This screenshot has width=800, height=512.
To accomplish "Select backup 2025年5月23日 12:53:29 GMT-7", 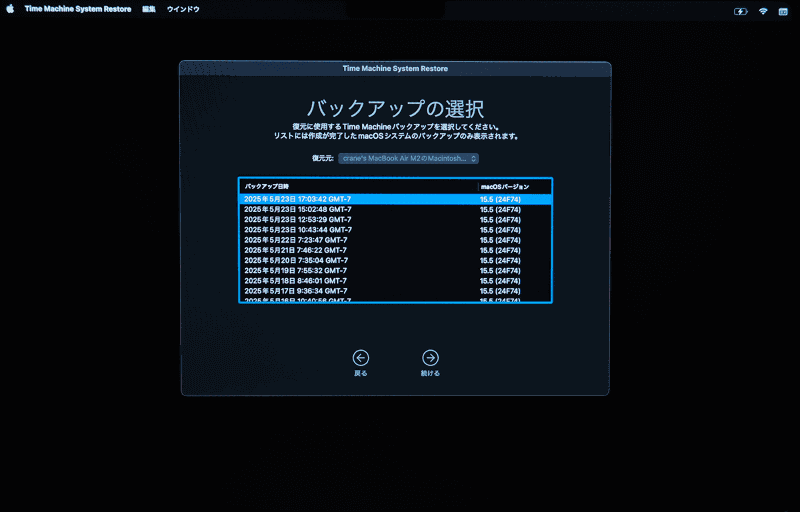I will coord(395,220).
